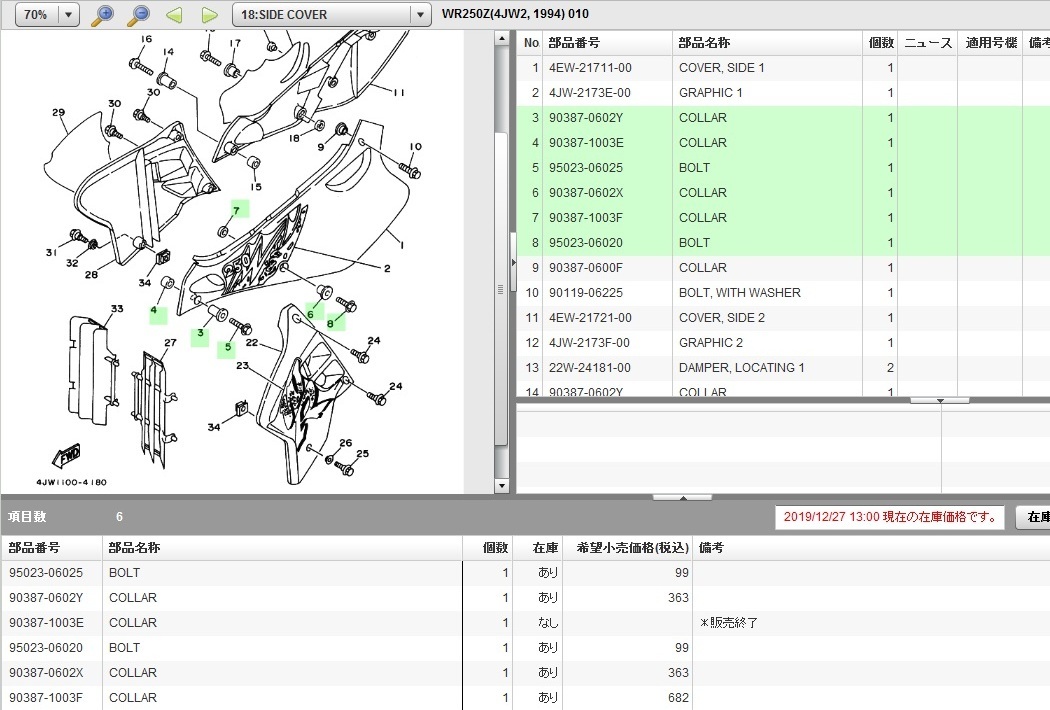Select 90387-0602X in upper list row 6
This screenshot has height=710, width=1050.
[586, 193]
